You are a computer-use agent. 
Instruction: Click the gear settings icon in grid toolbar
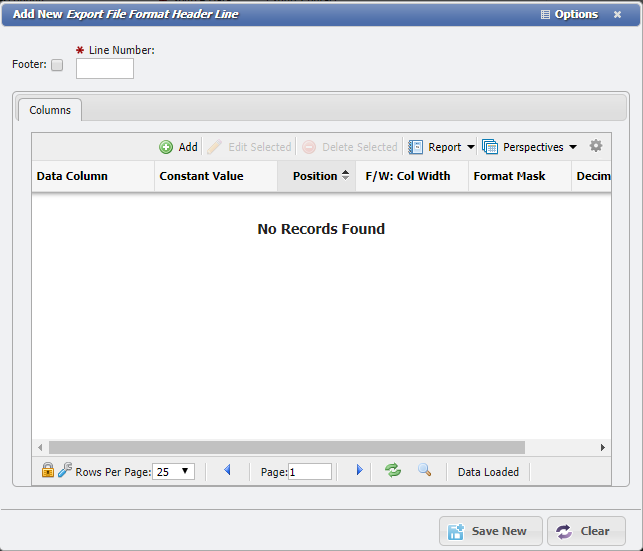(596, 146)
